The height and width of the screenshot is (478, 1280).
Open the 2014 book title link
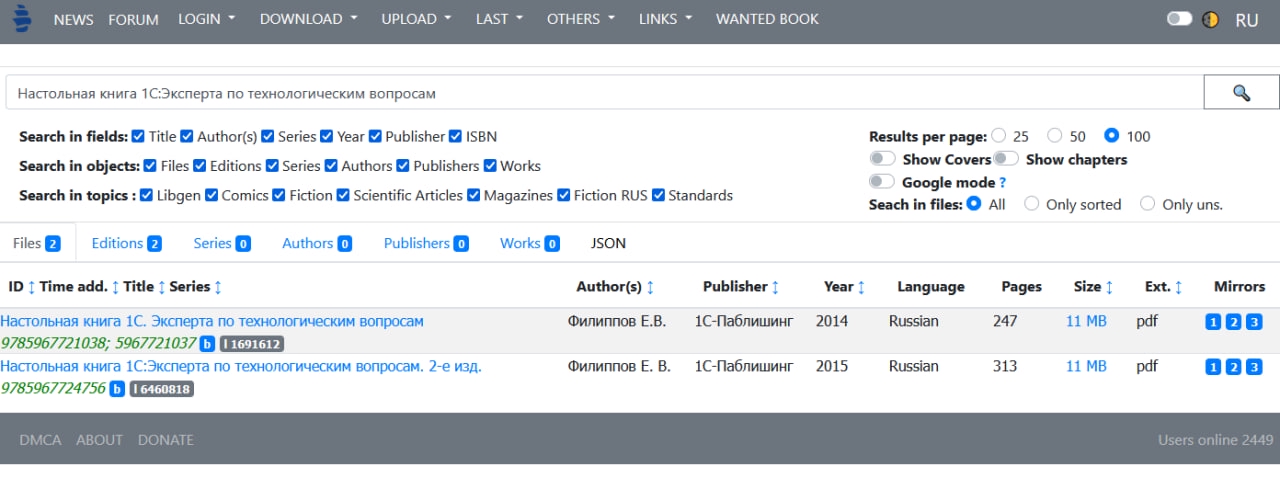tap(212, 321)
